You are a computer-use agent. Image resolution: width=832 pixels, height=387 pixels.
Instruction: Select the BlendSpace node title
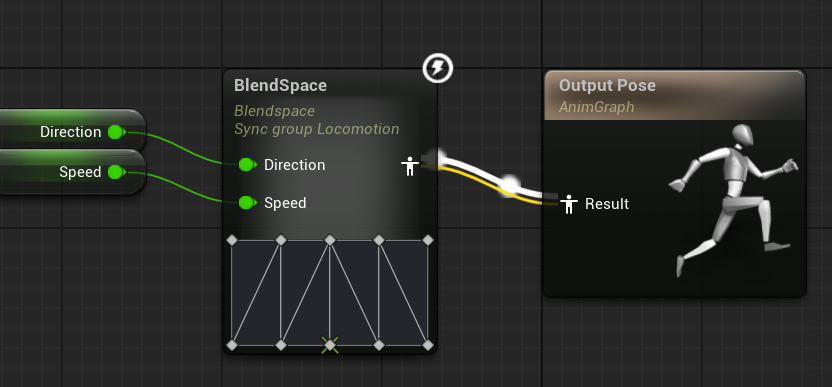(280, 85)
